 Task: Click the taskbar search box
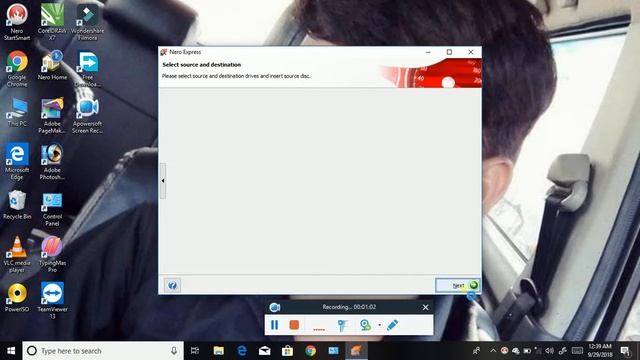[x=103, y=351]
